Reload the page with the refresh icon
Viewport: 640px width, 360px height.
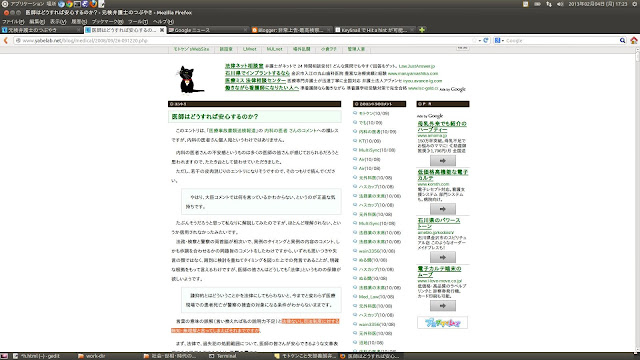pos(486,40)
